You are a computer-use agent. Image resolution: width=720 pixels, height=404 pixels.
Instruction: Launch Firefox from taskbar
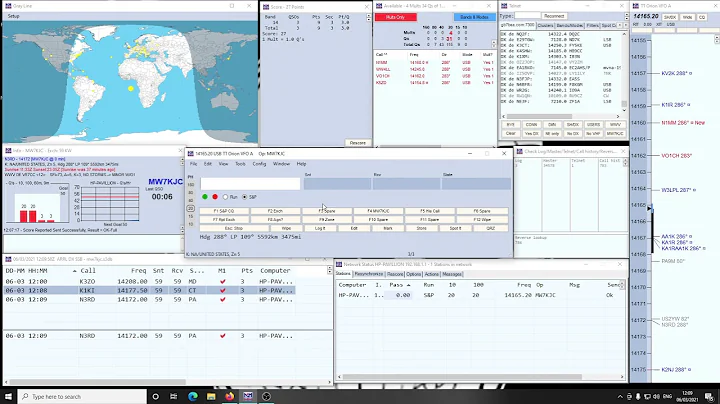point(229,396)
